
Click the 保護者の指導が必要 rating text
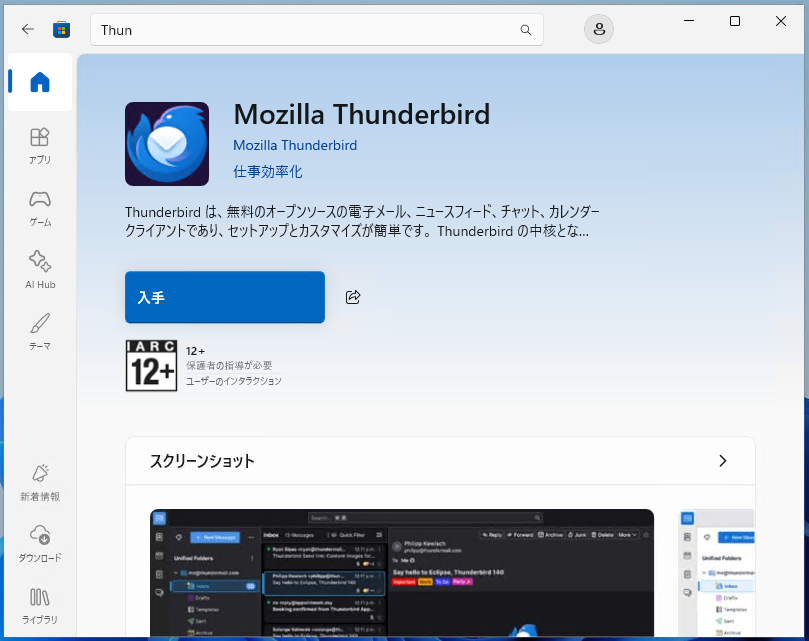point(229,365)
